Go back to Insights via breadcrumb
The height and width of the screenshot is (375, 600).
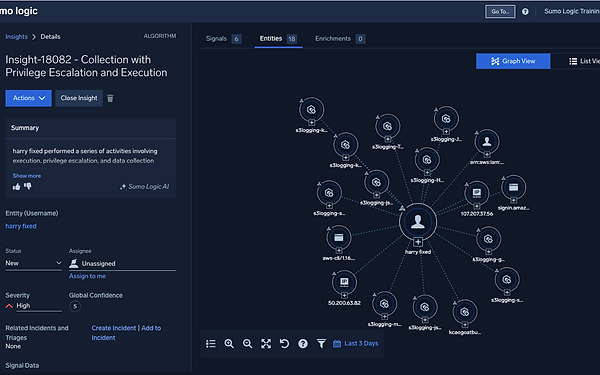[16, 37]
